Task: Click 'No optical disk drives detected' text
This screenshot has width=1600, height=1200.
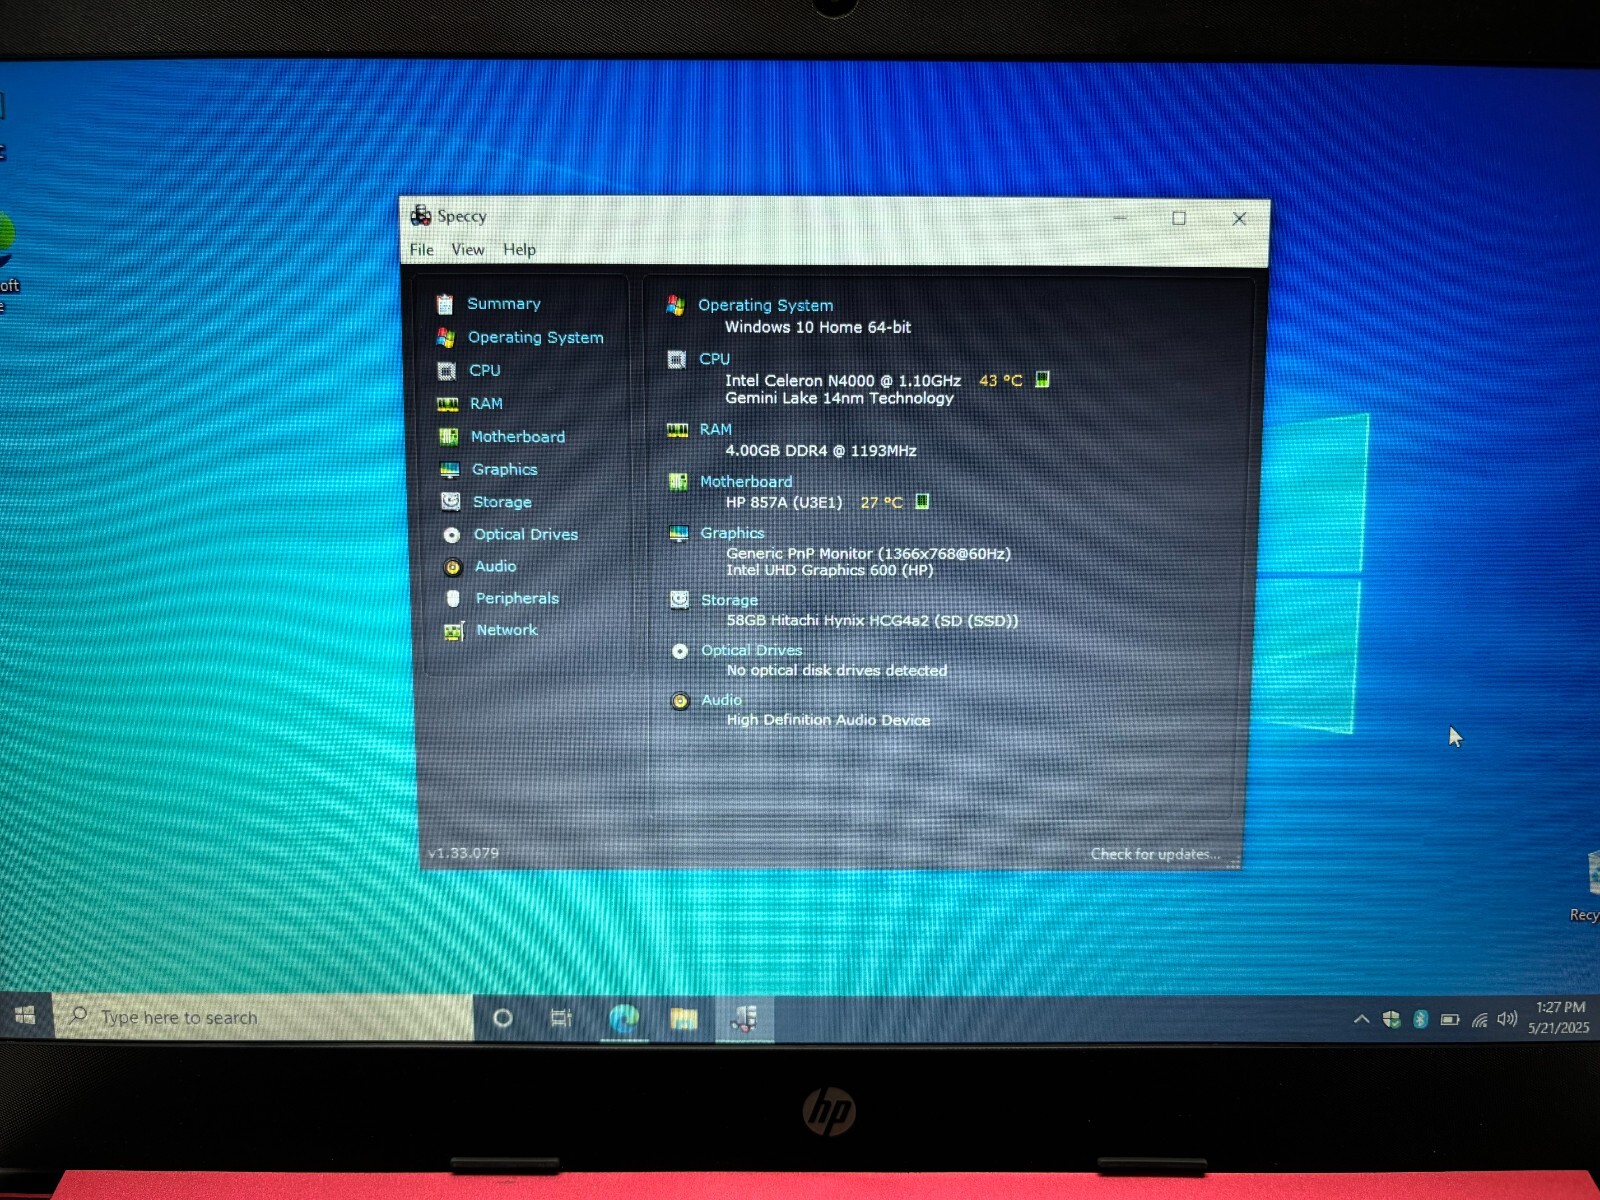Action: (837, 670)
